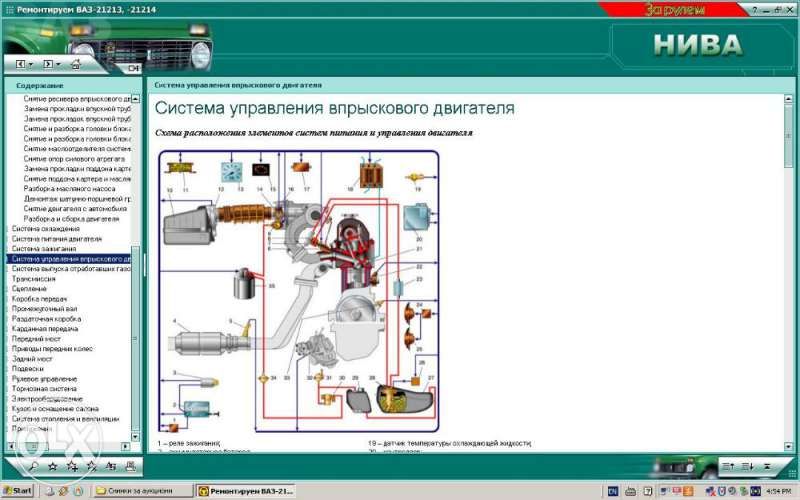800x500 pixels.
Task: Select Подвеска in contents
Action: (28, 368)
